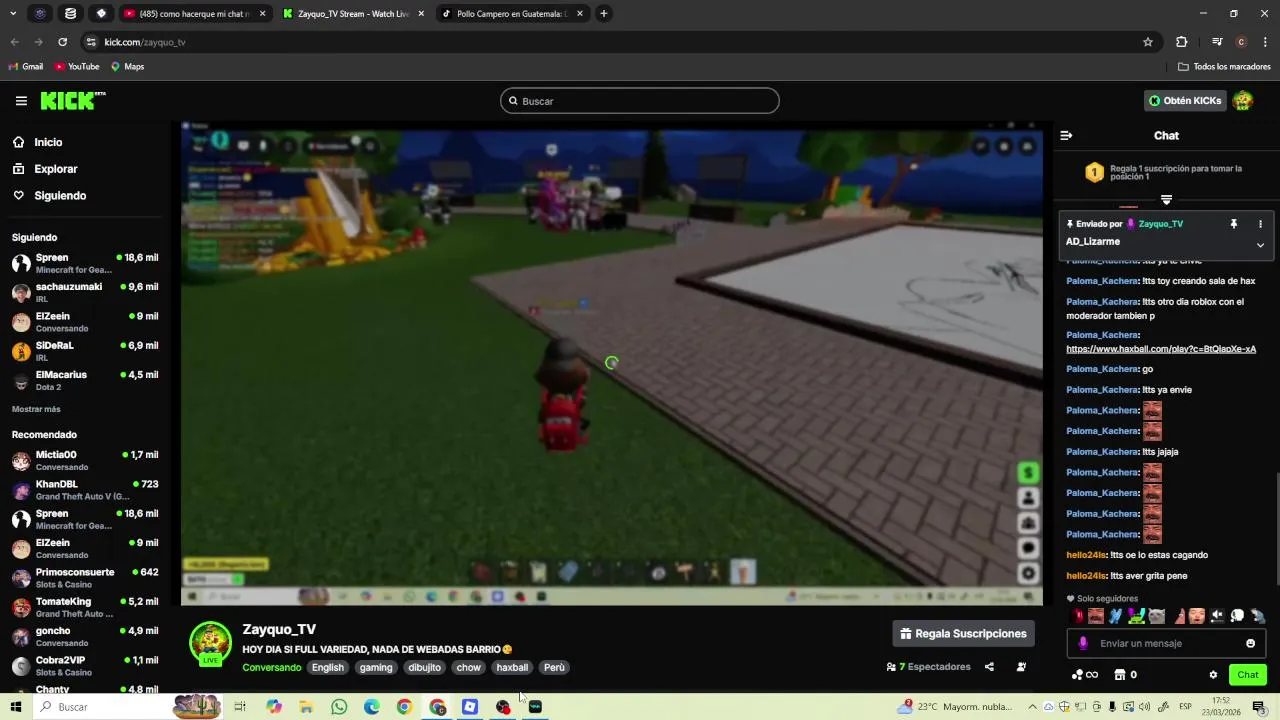Open the Kick hamburger menu
This screenshot has width=1280, height=720.
tap(21, 101)
